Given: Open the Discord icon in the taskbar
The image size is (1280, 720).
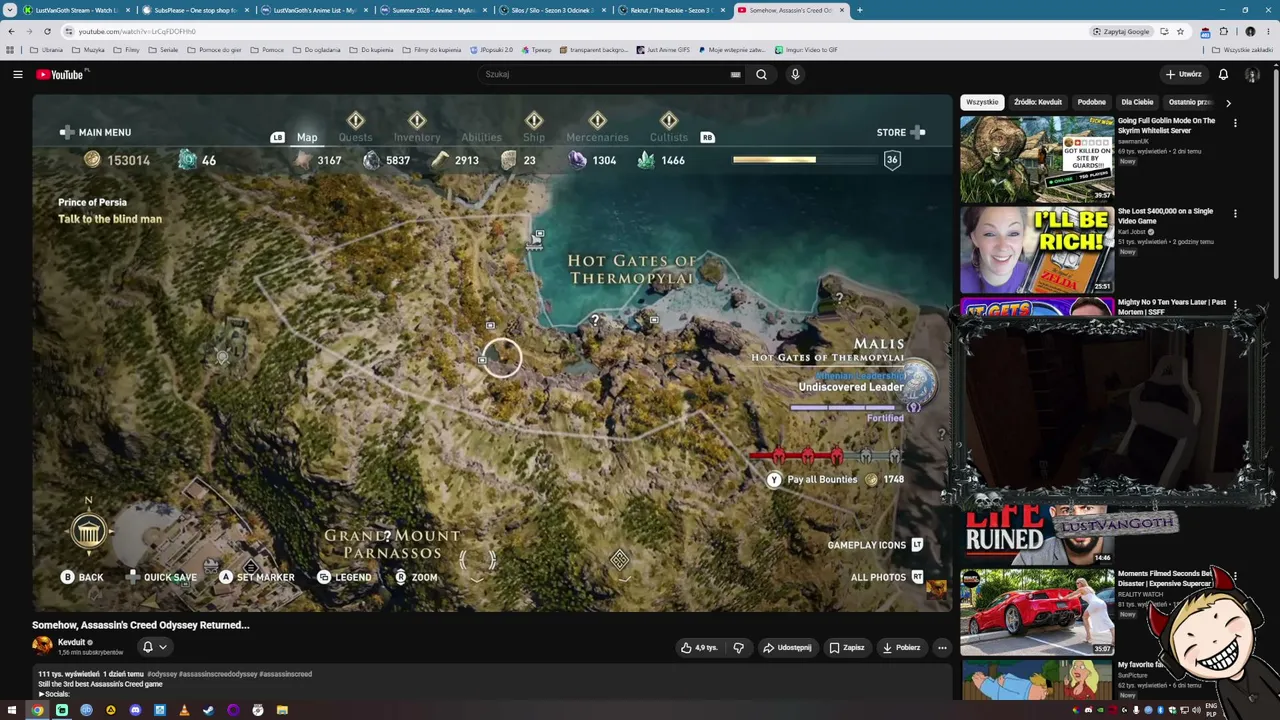Looking at the screenshot, I should (135, 710).
